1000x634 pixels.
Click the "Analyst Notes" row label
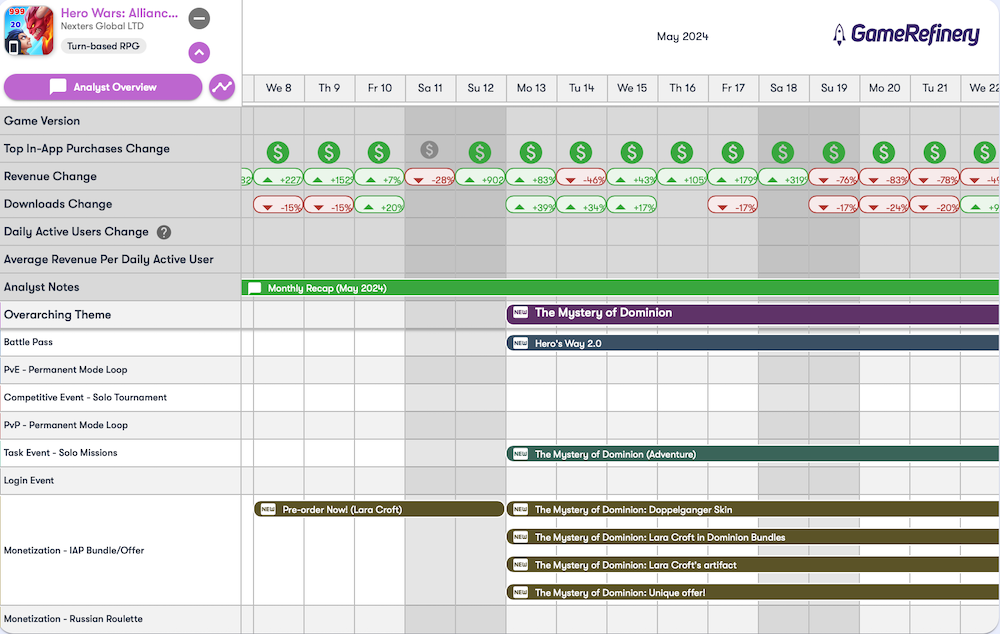click(41, 287)
